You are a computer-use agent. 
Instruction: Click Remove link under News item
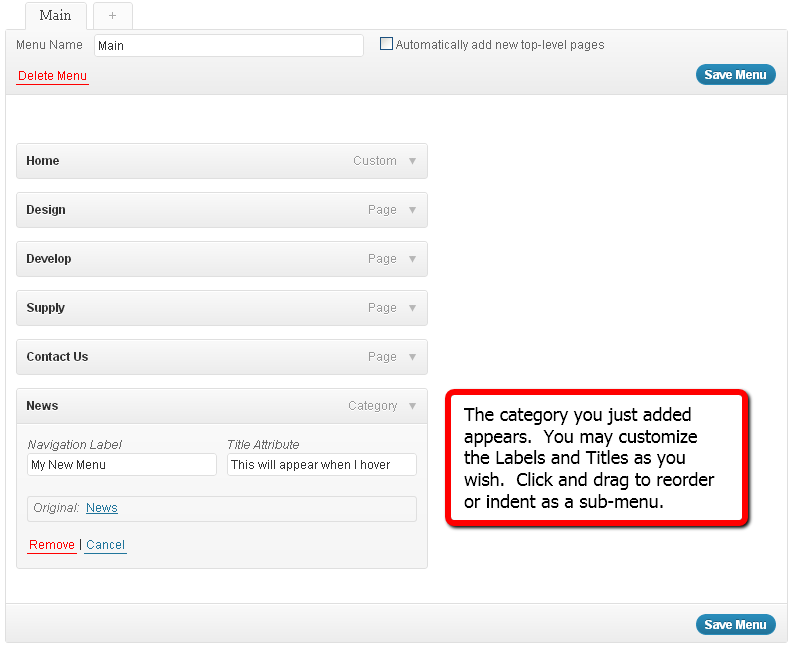(x=51, y=545)
